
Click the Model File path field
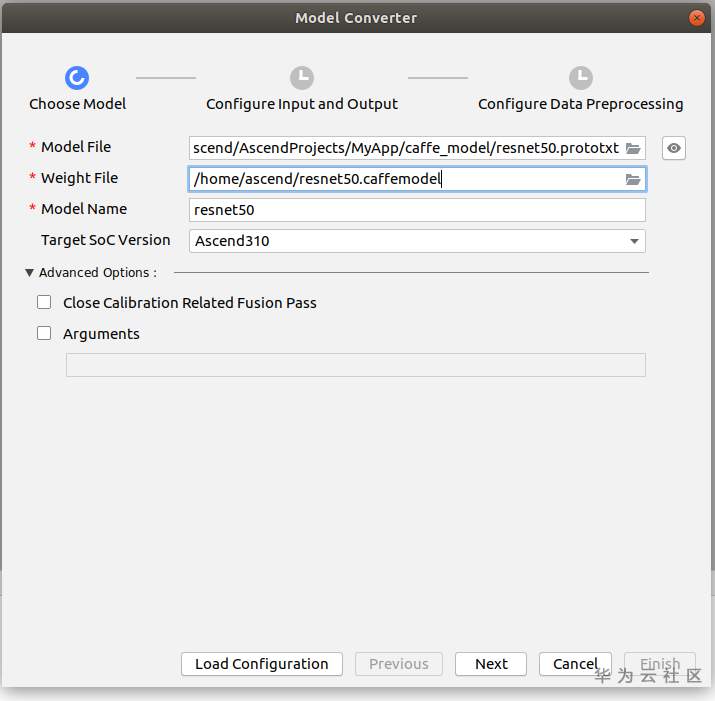point(405,148)
